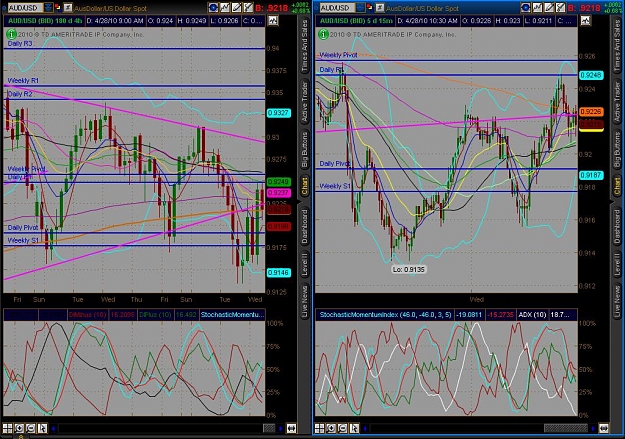Select the Chart tab in left sidebar
The image size is (625, 439).
[305, 187]
